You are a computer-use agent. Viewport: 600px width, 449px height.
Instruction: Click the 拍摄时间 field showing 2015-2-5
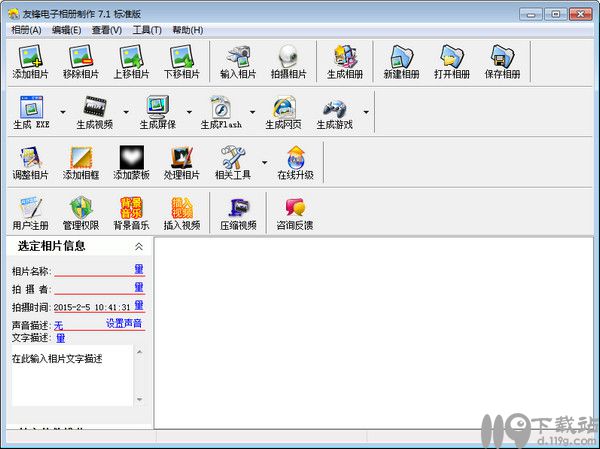(92, 307)
